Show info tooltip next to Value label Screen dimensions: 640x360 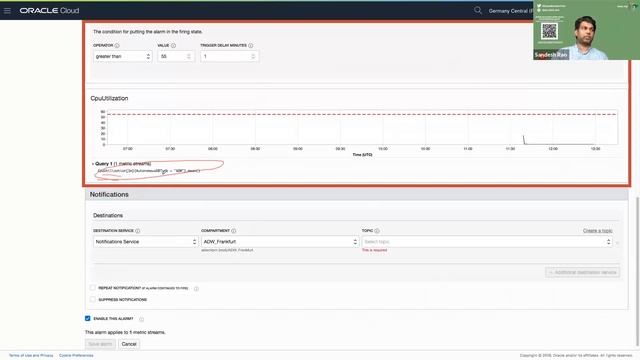tap(173, 46)
